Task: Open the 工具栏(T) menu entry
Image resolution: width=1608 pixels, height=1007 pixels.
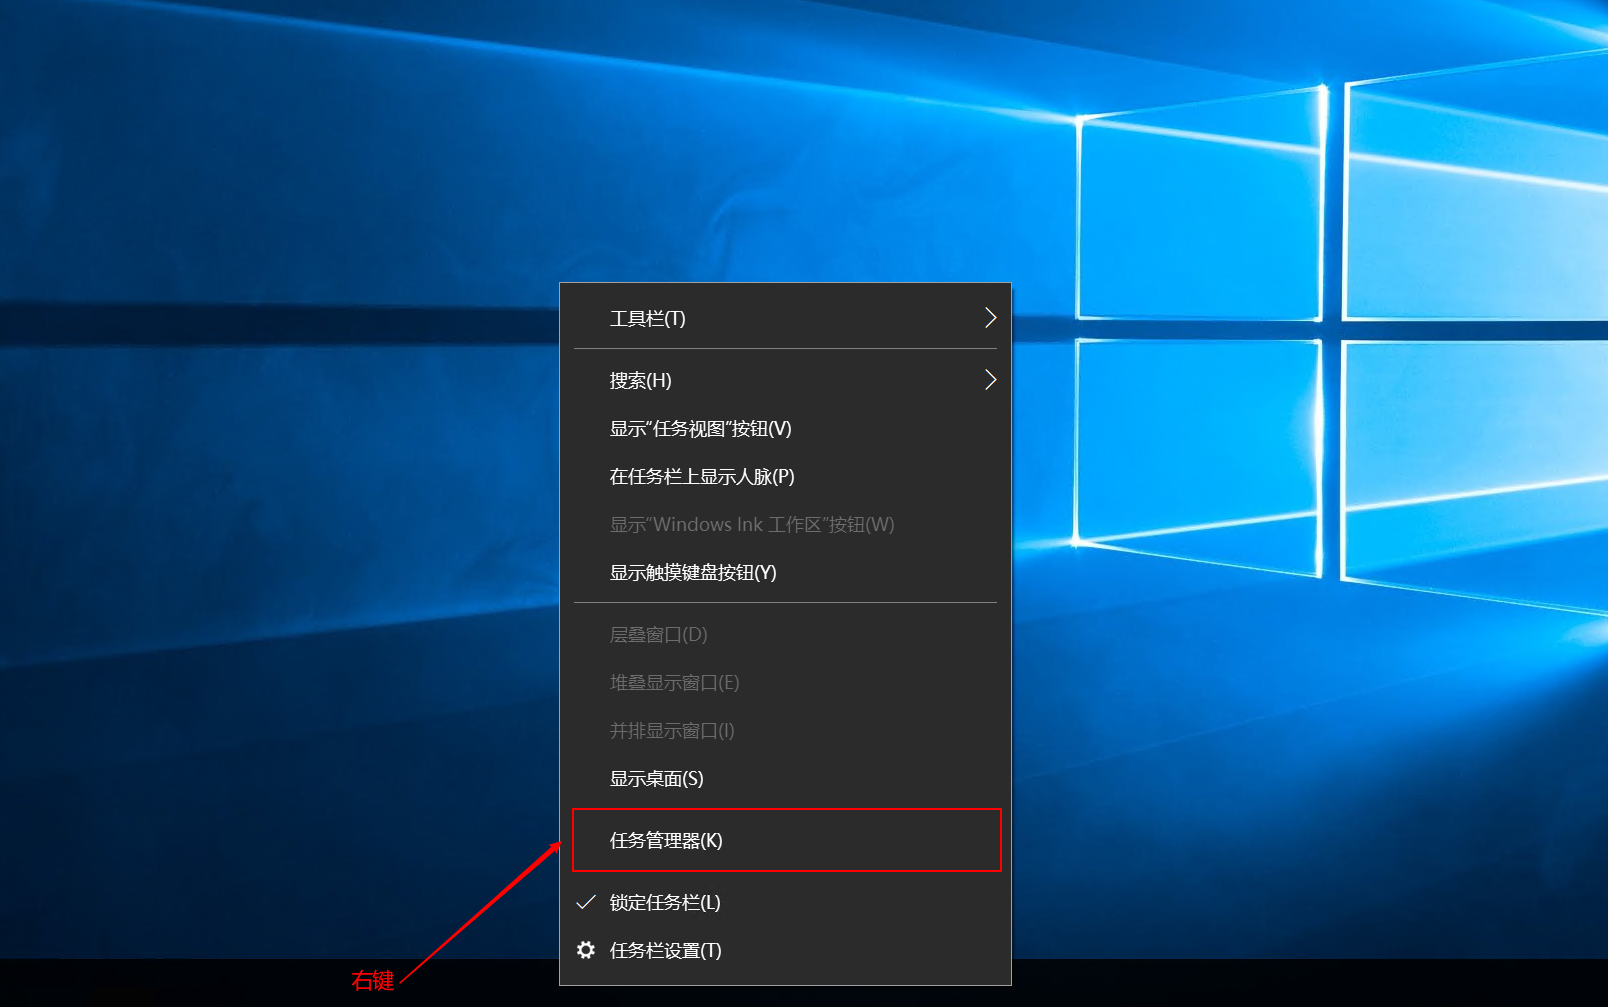Action: click(x=647, y=319)
